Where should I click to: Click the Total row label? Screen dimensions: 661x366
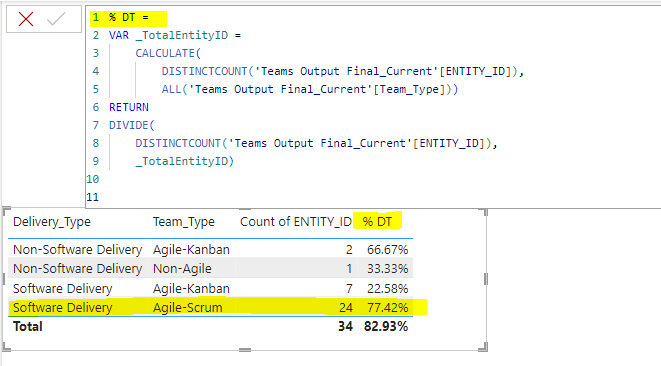28,327
